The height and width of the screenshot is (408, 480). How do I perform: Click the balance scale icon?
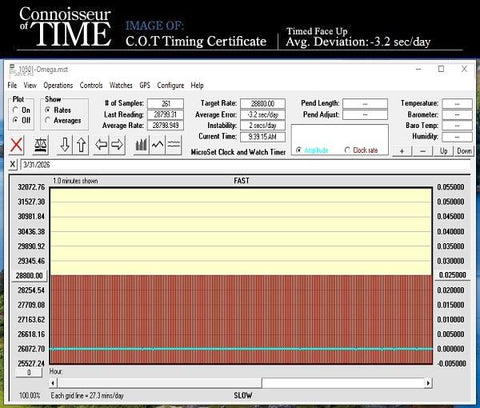[41, 145]
